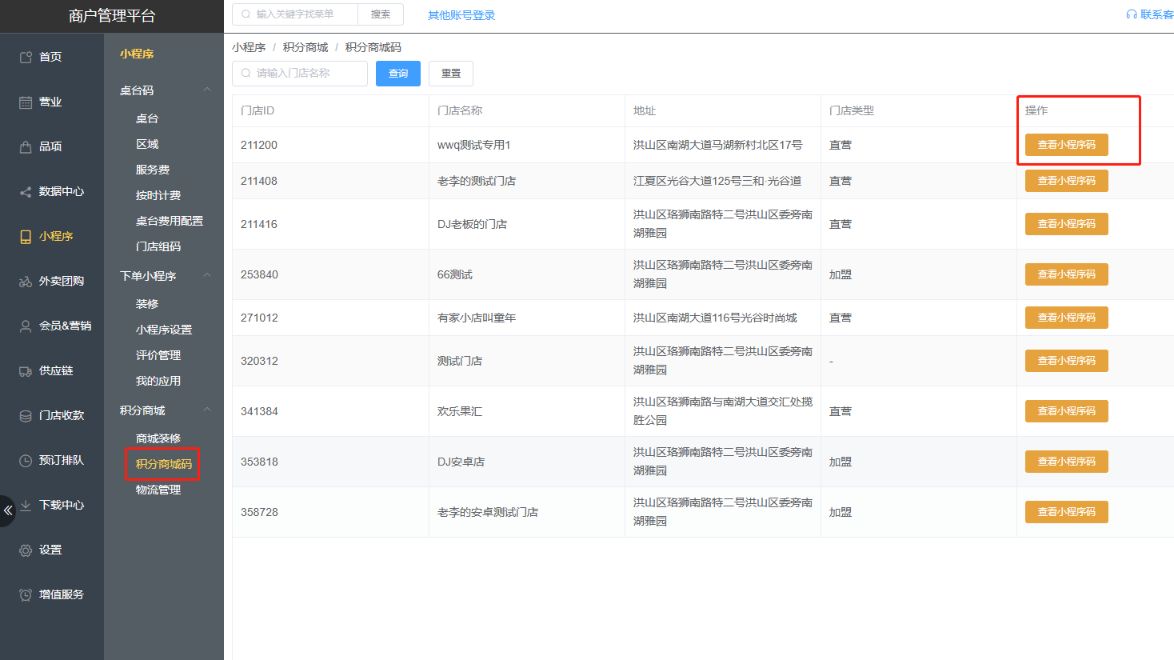Click 查看小程序码 for store 211408
The width and height of the screenshot is (1174, 660).
coord(1066,181)
